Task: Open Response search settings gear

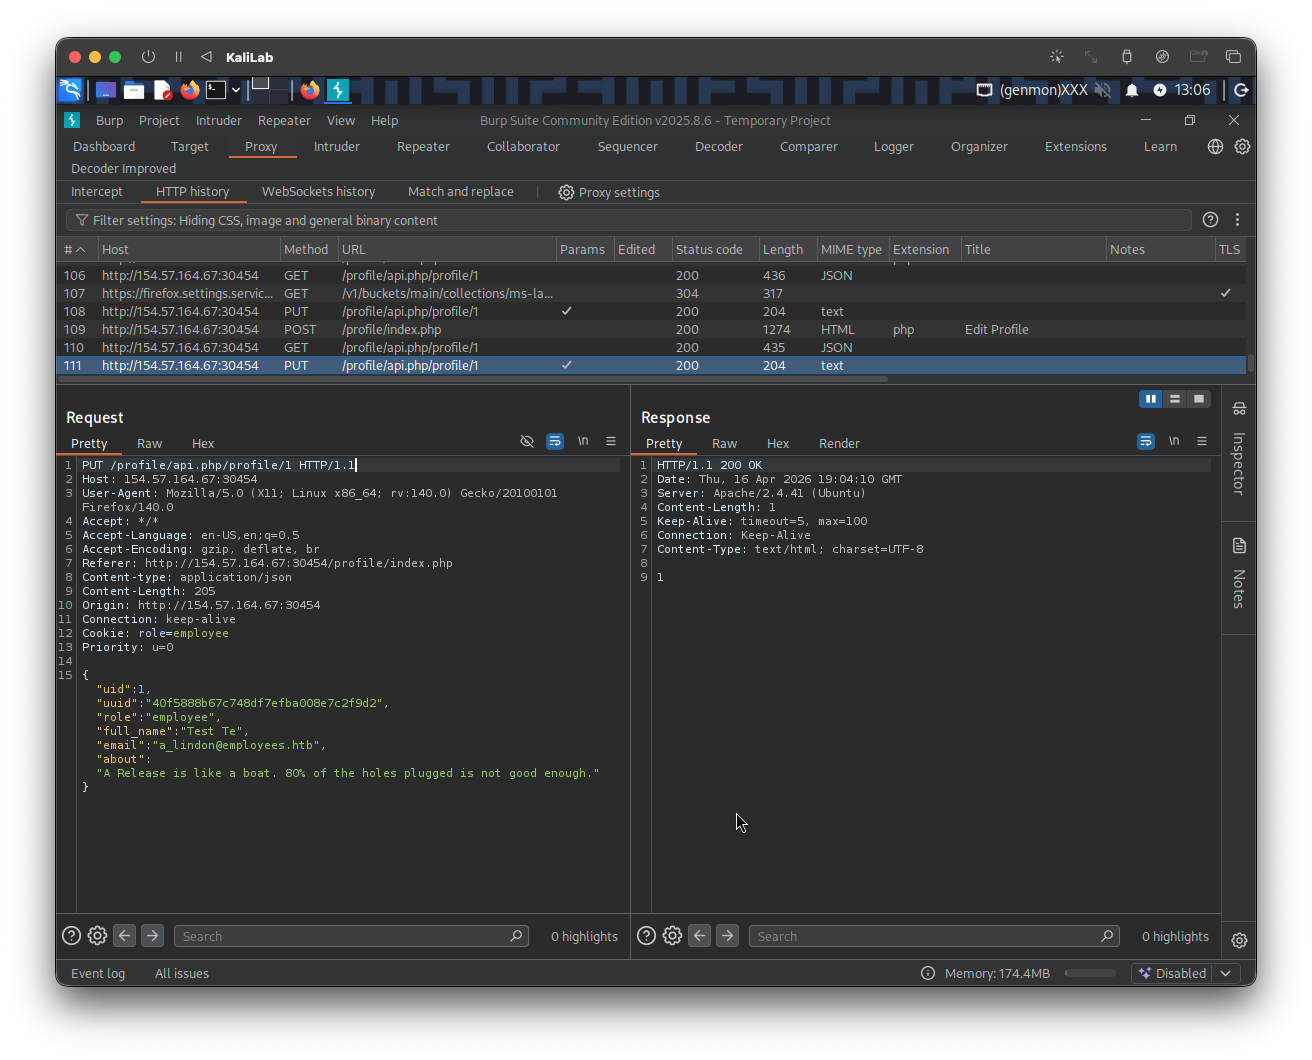Action: click(672, 936)
